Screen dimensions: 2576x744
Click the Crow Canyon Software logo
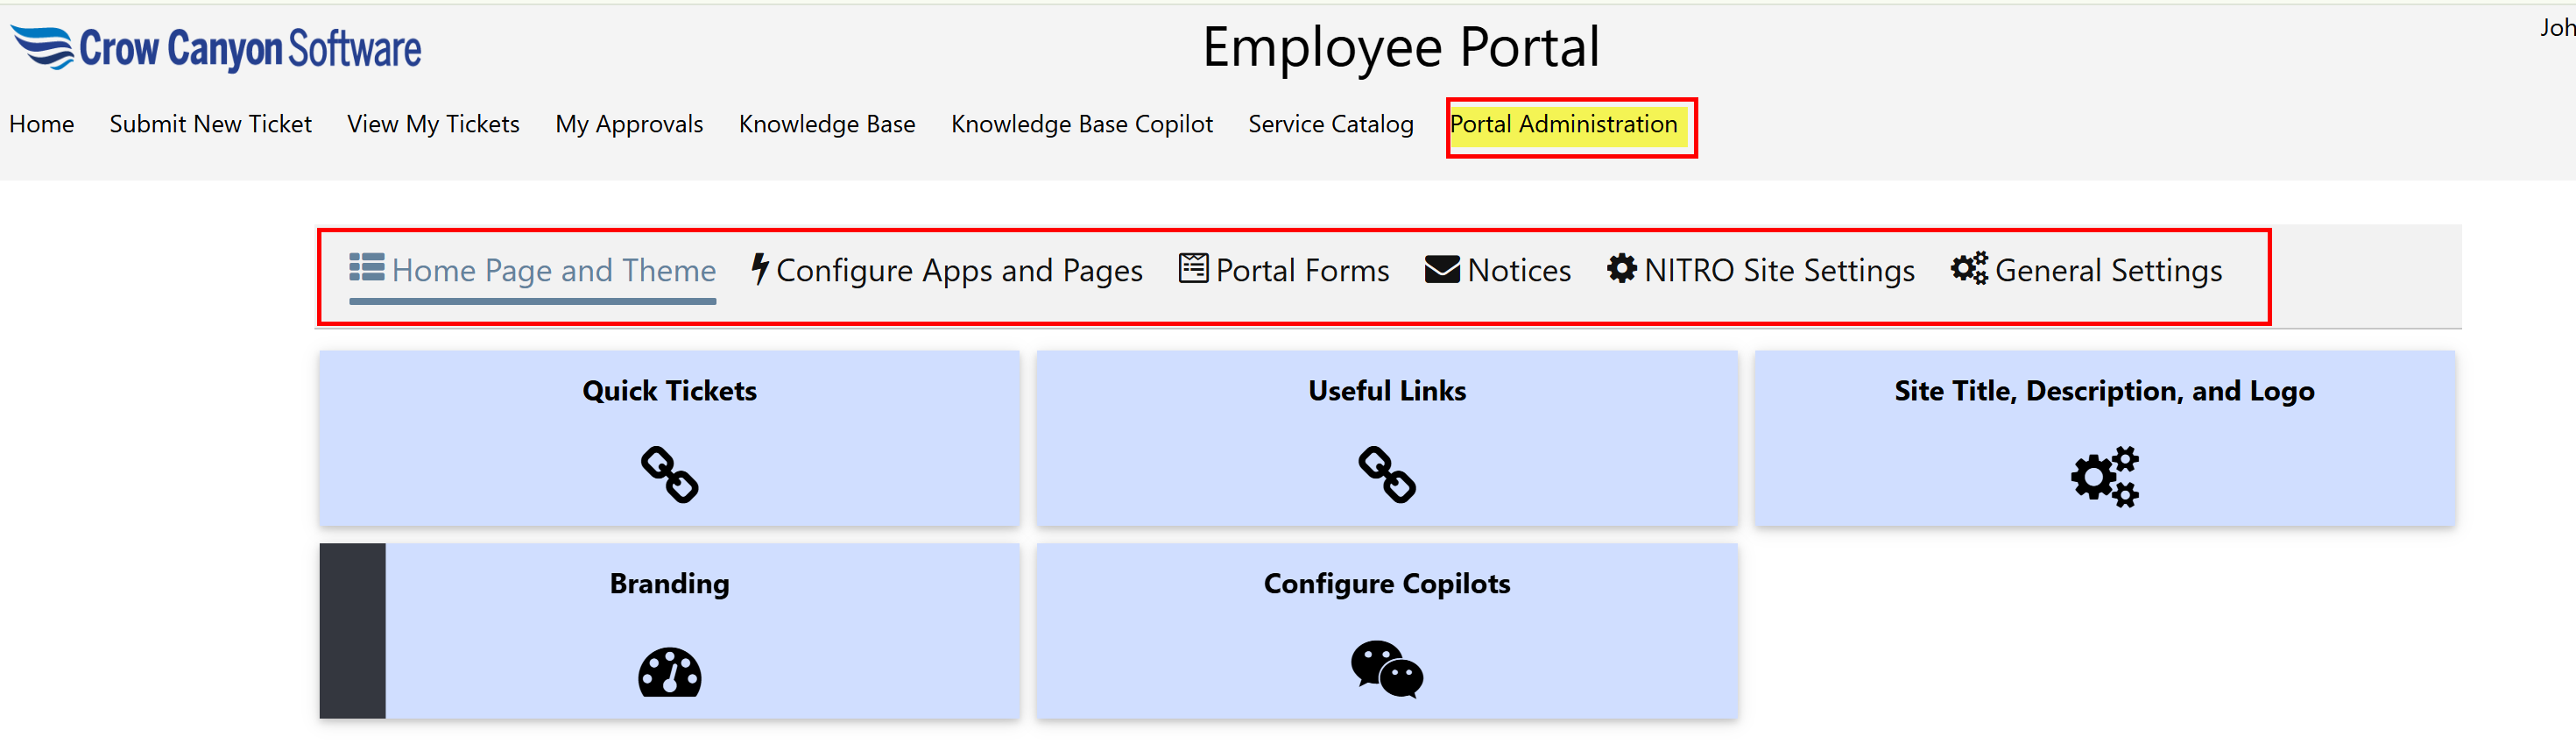click(216, 48)
